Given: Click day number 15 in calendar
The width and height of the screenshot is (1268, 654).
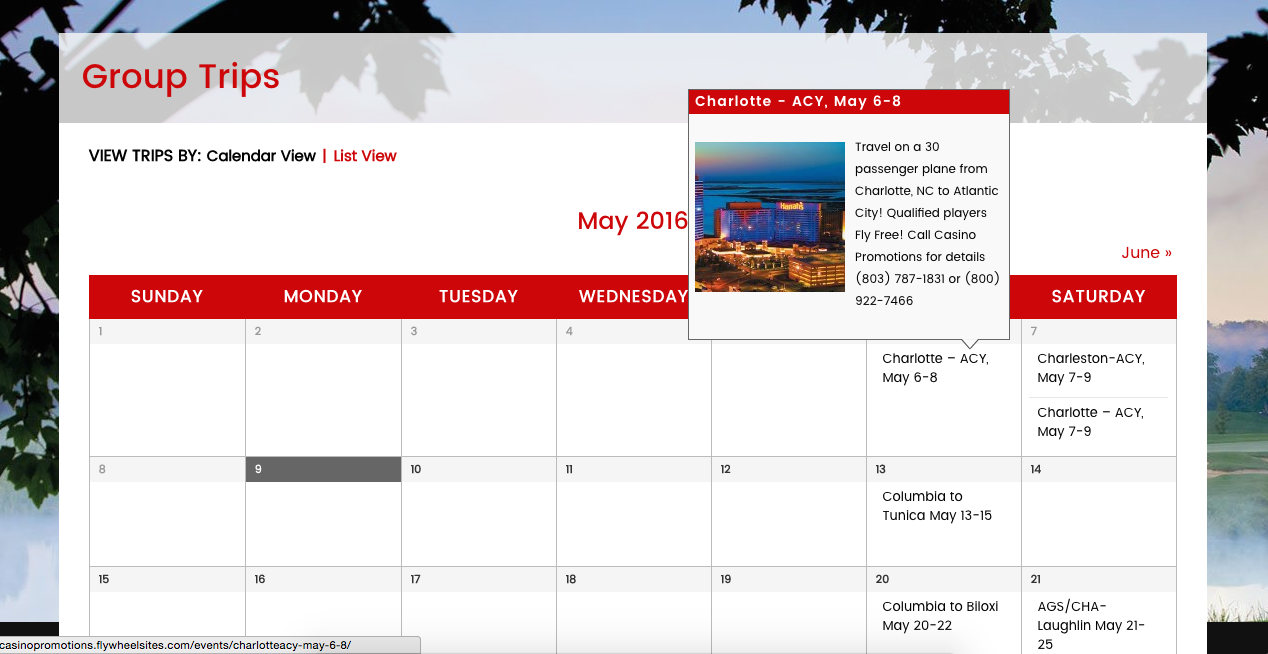Looking at the screenshot, I should click(104, 579).
